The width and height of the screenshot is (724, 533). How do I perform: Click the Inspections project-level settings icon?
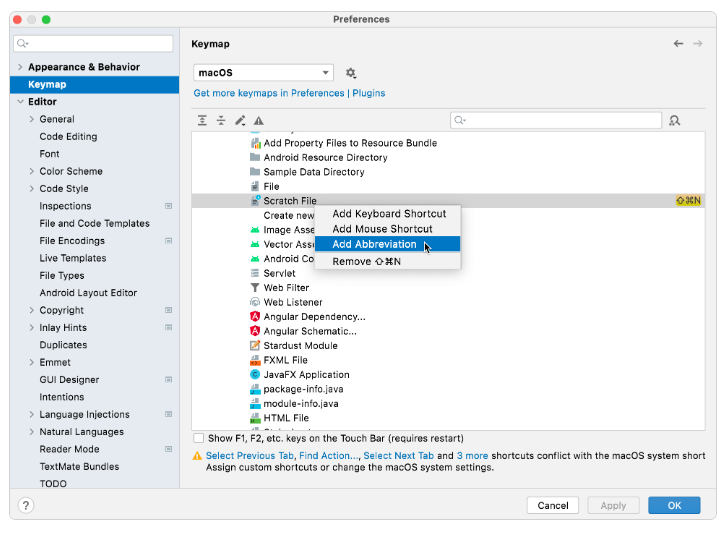point(169,206)
